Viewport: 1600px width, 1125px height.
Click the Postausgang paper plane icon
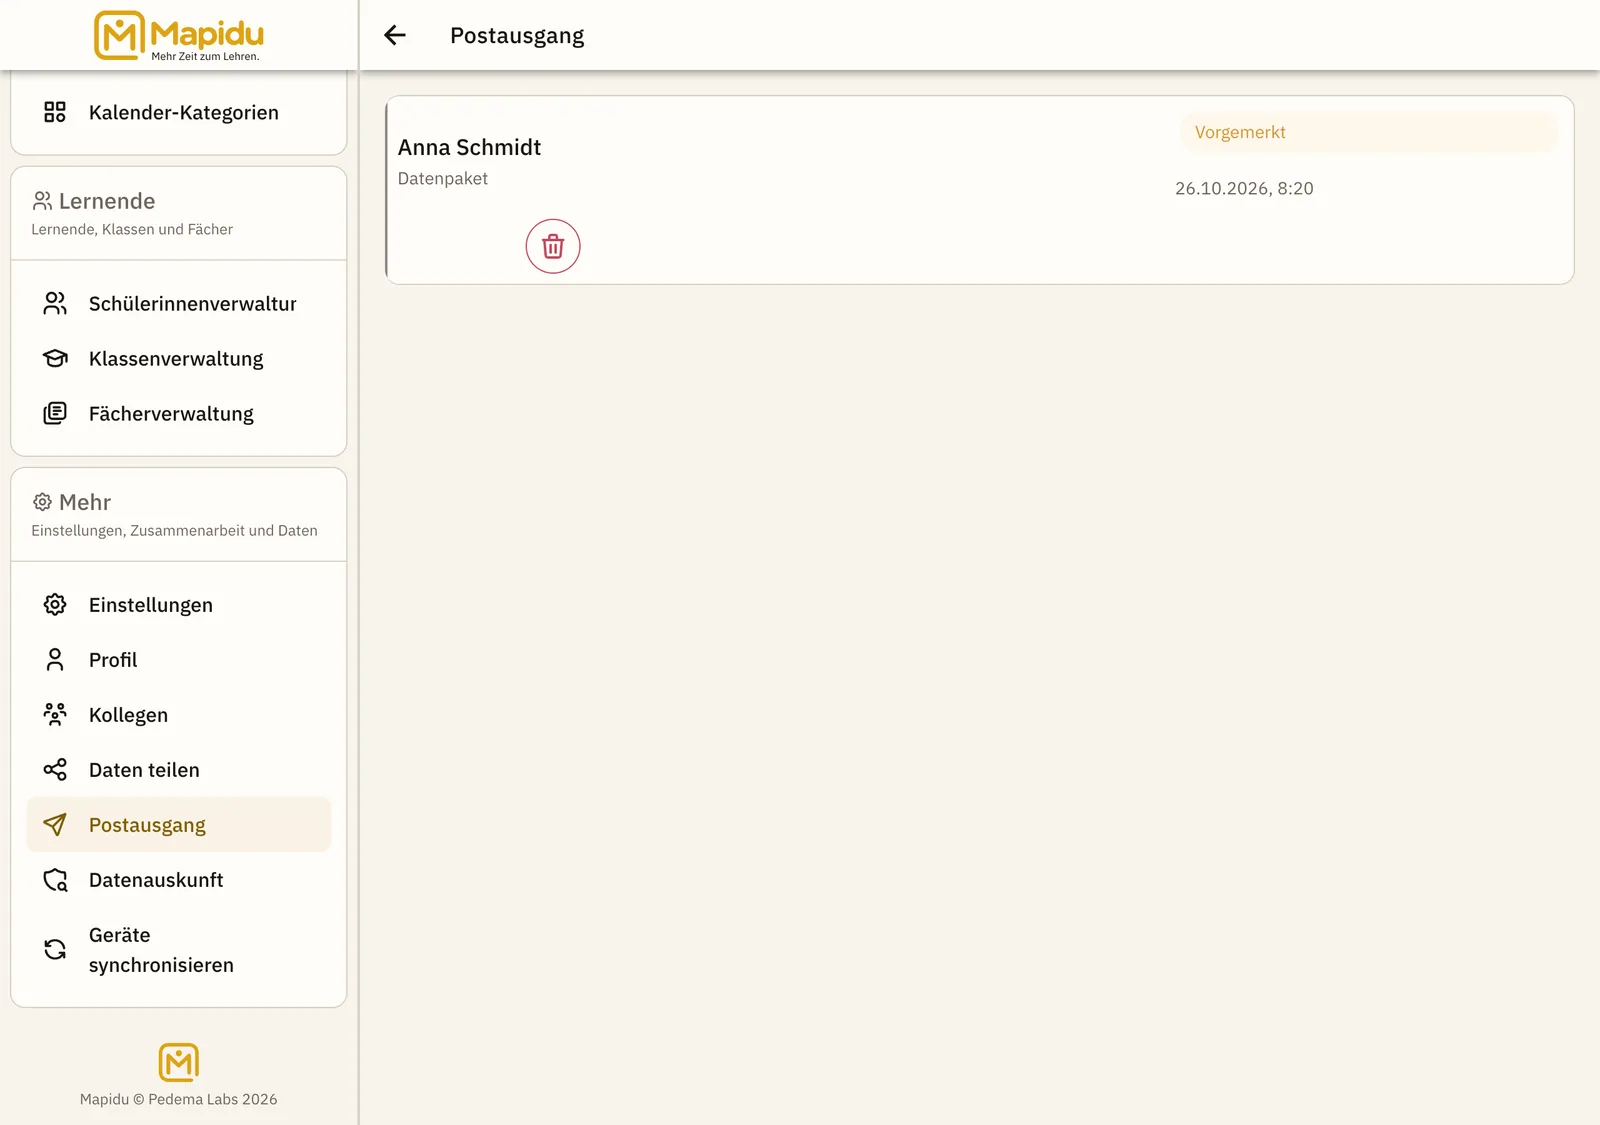tap(55, 824)
